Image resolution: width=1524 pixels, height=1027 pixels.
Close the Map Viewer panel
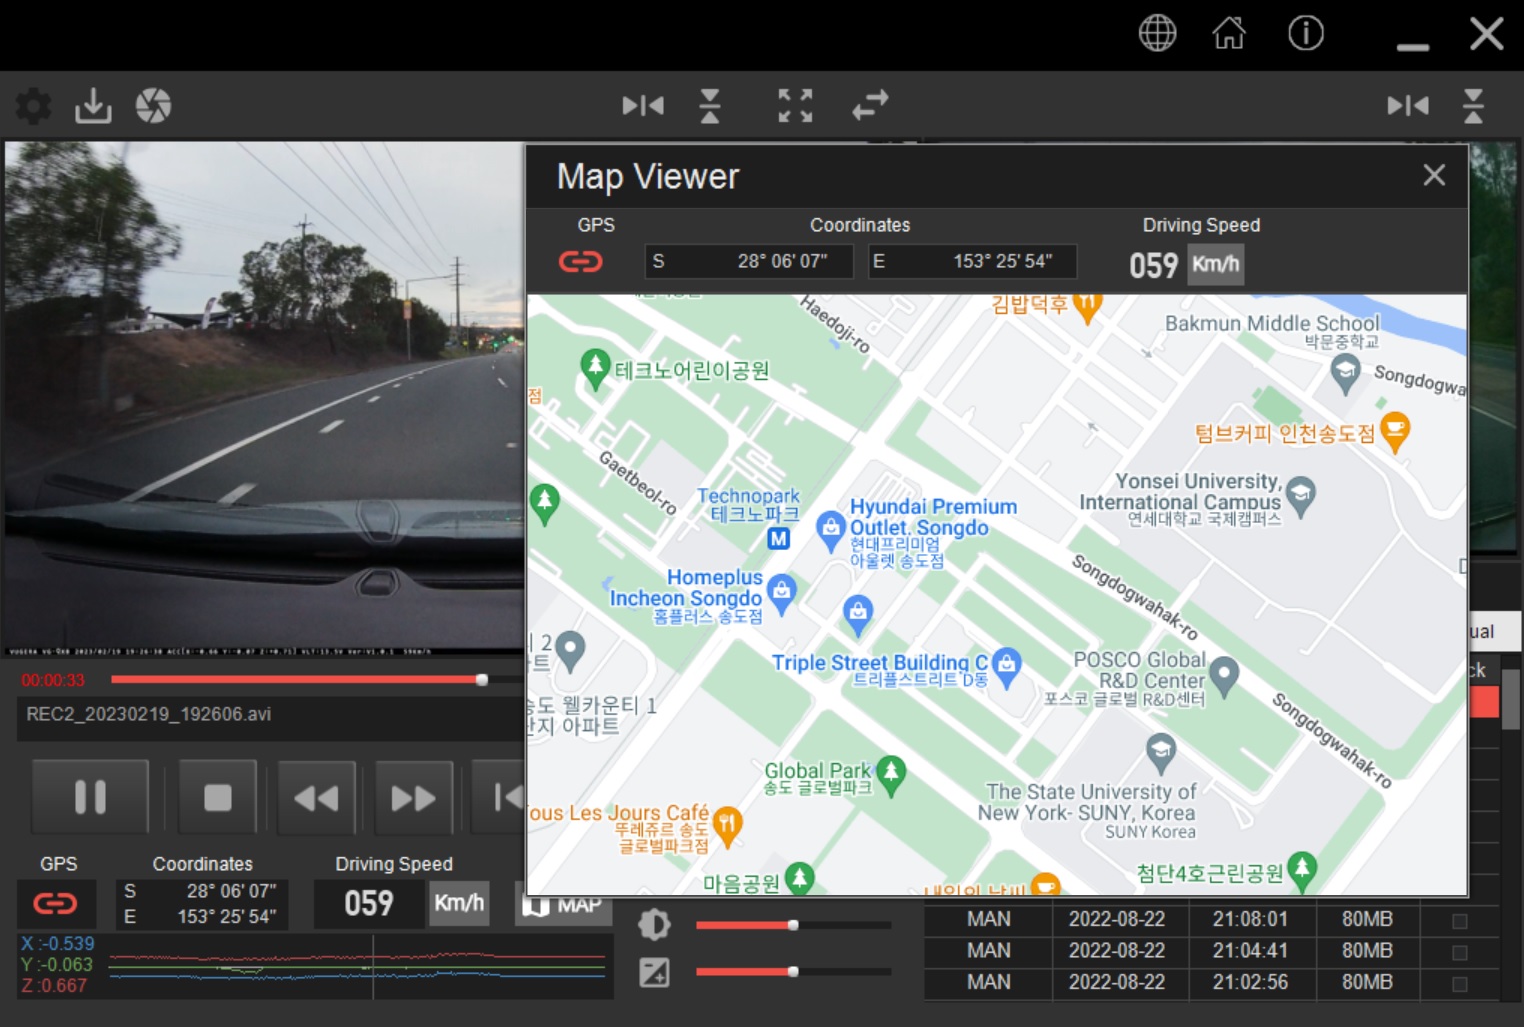pos(1434,176)
